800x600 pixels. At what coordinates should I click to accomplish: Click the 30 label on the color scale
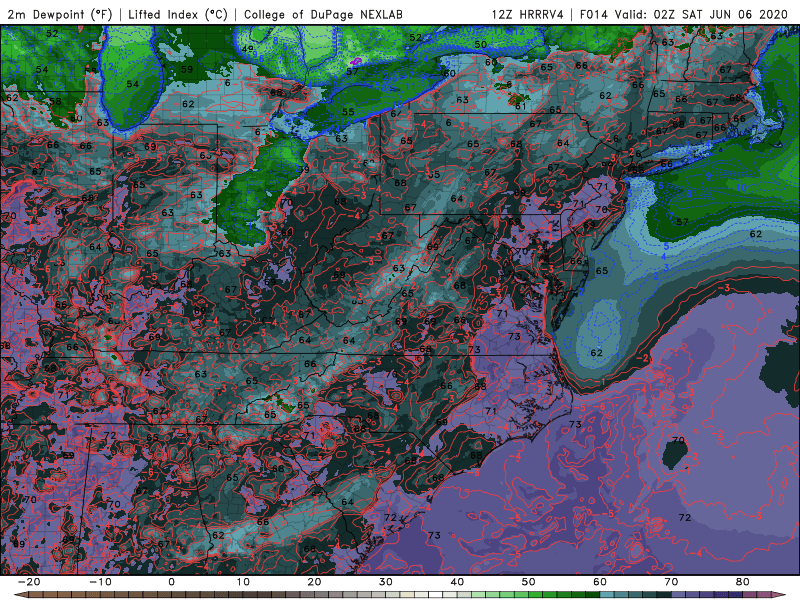pos(386,582)
